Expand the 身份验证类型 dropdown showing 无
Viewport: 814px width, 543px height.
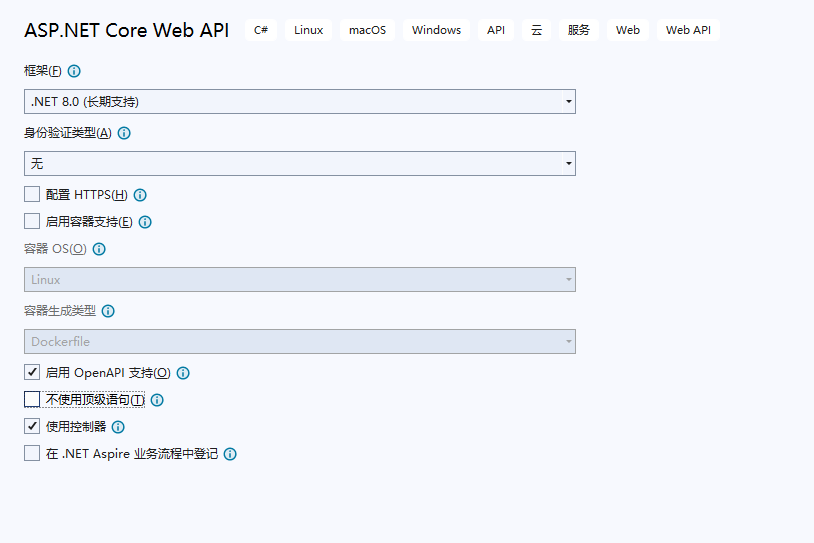(x=300, y=164)
